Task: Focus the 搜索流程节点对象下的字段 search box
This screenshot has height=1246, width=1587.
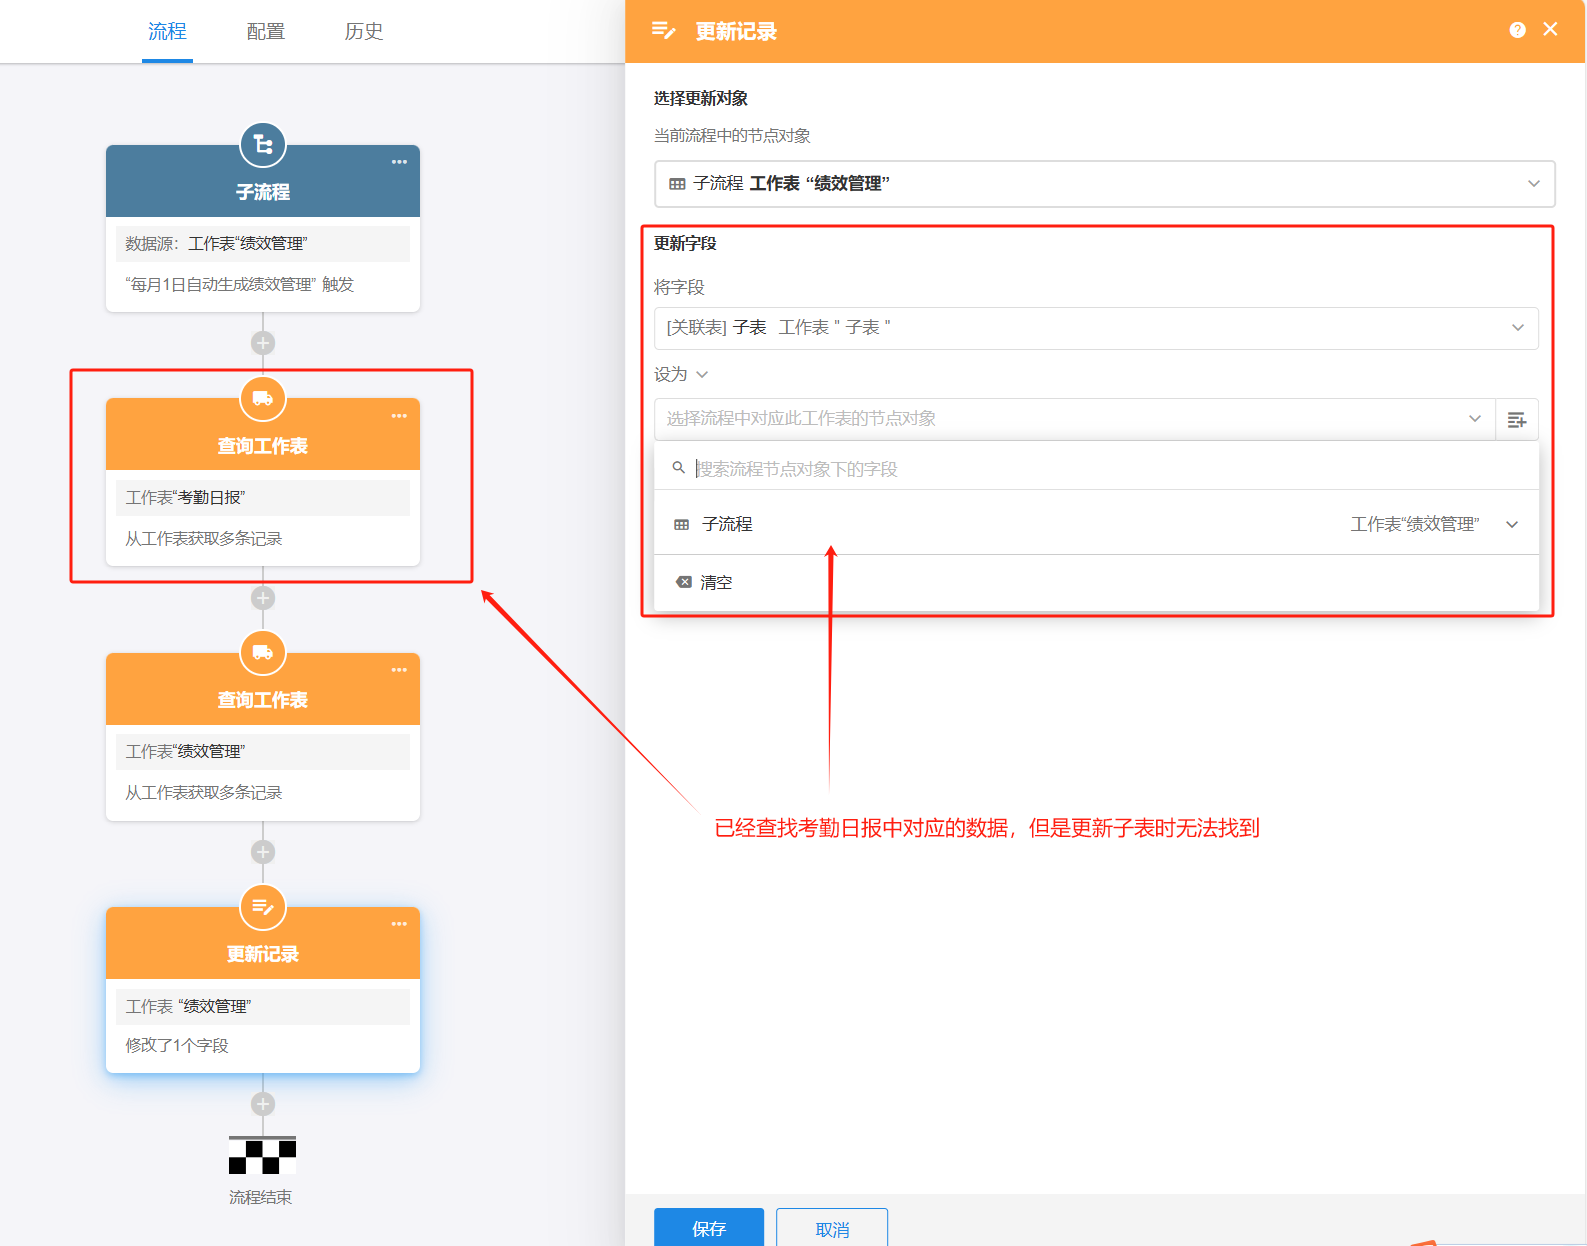Action: [x=1096, y=469]
